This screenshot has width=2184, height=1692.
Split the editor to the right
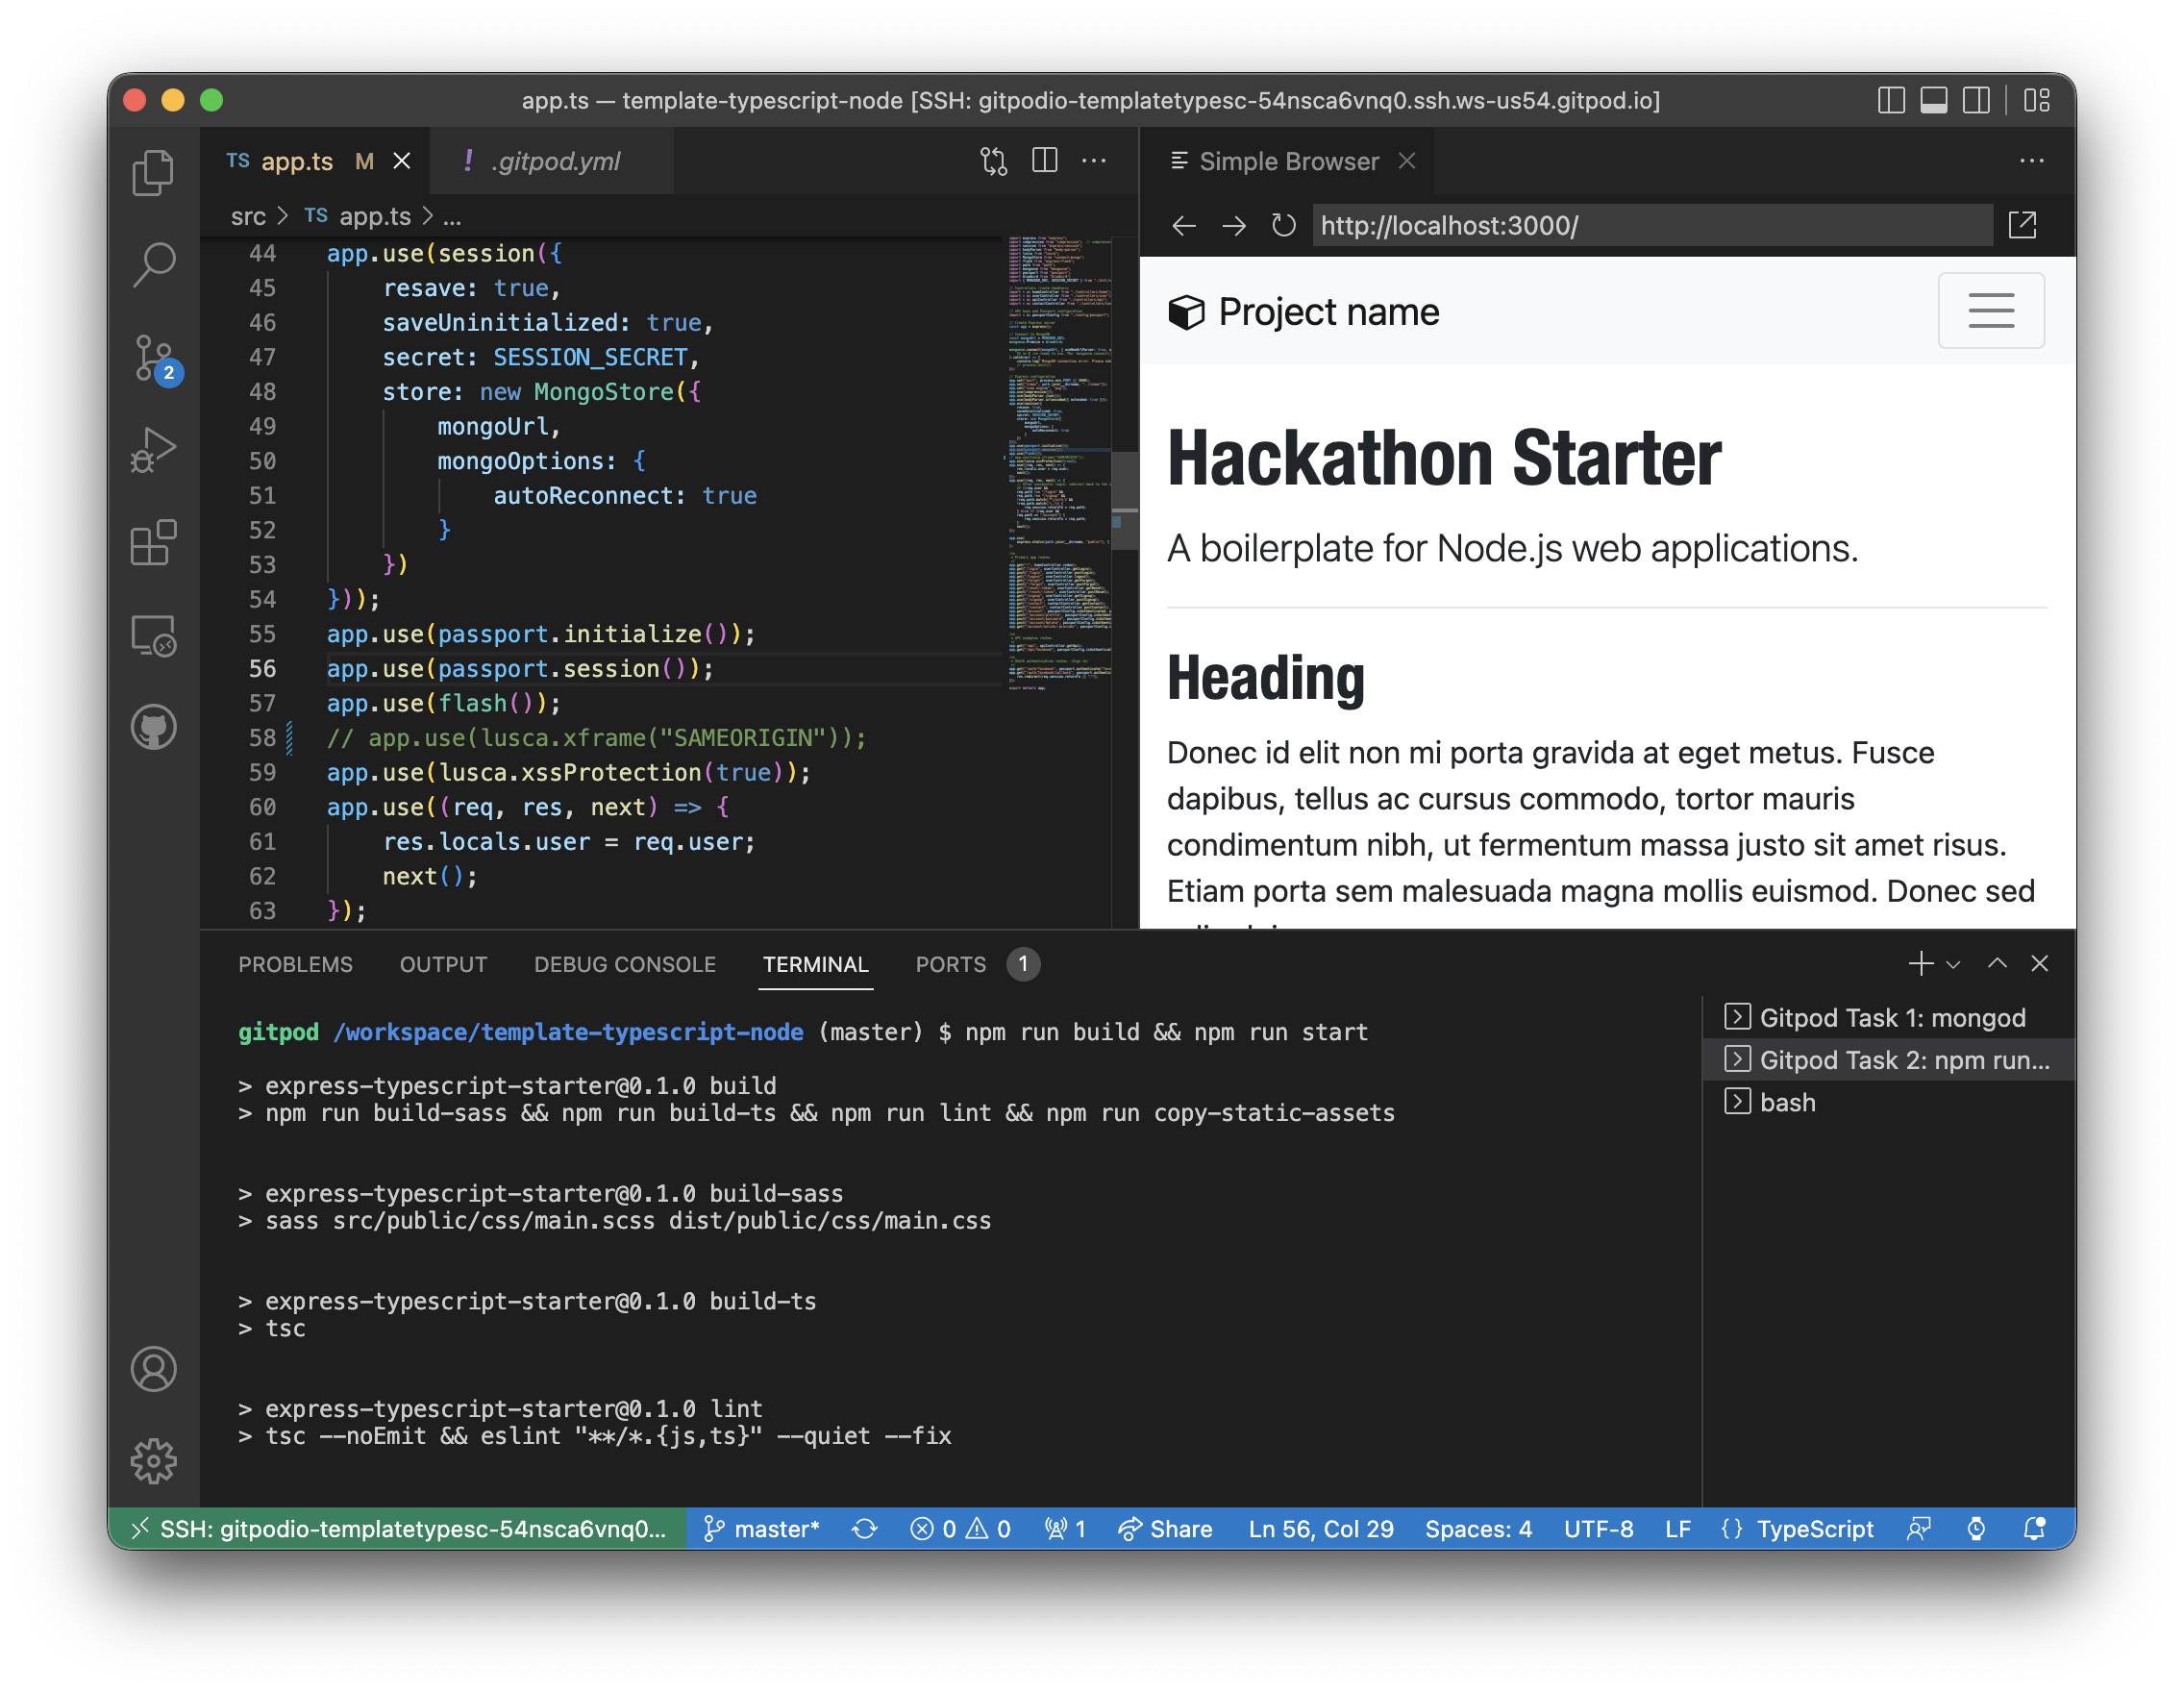pos(1044,161)
